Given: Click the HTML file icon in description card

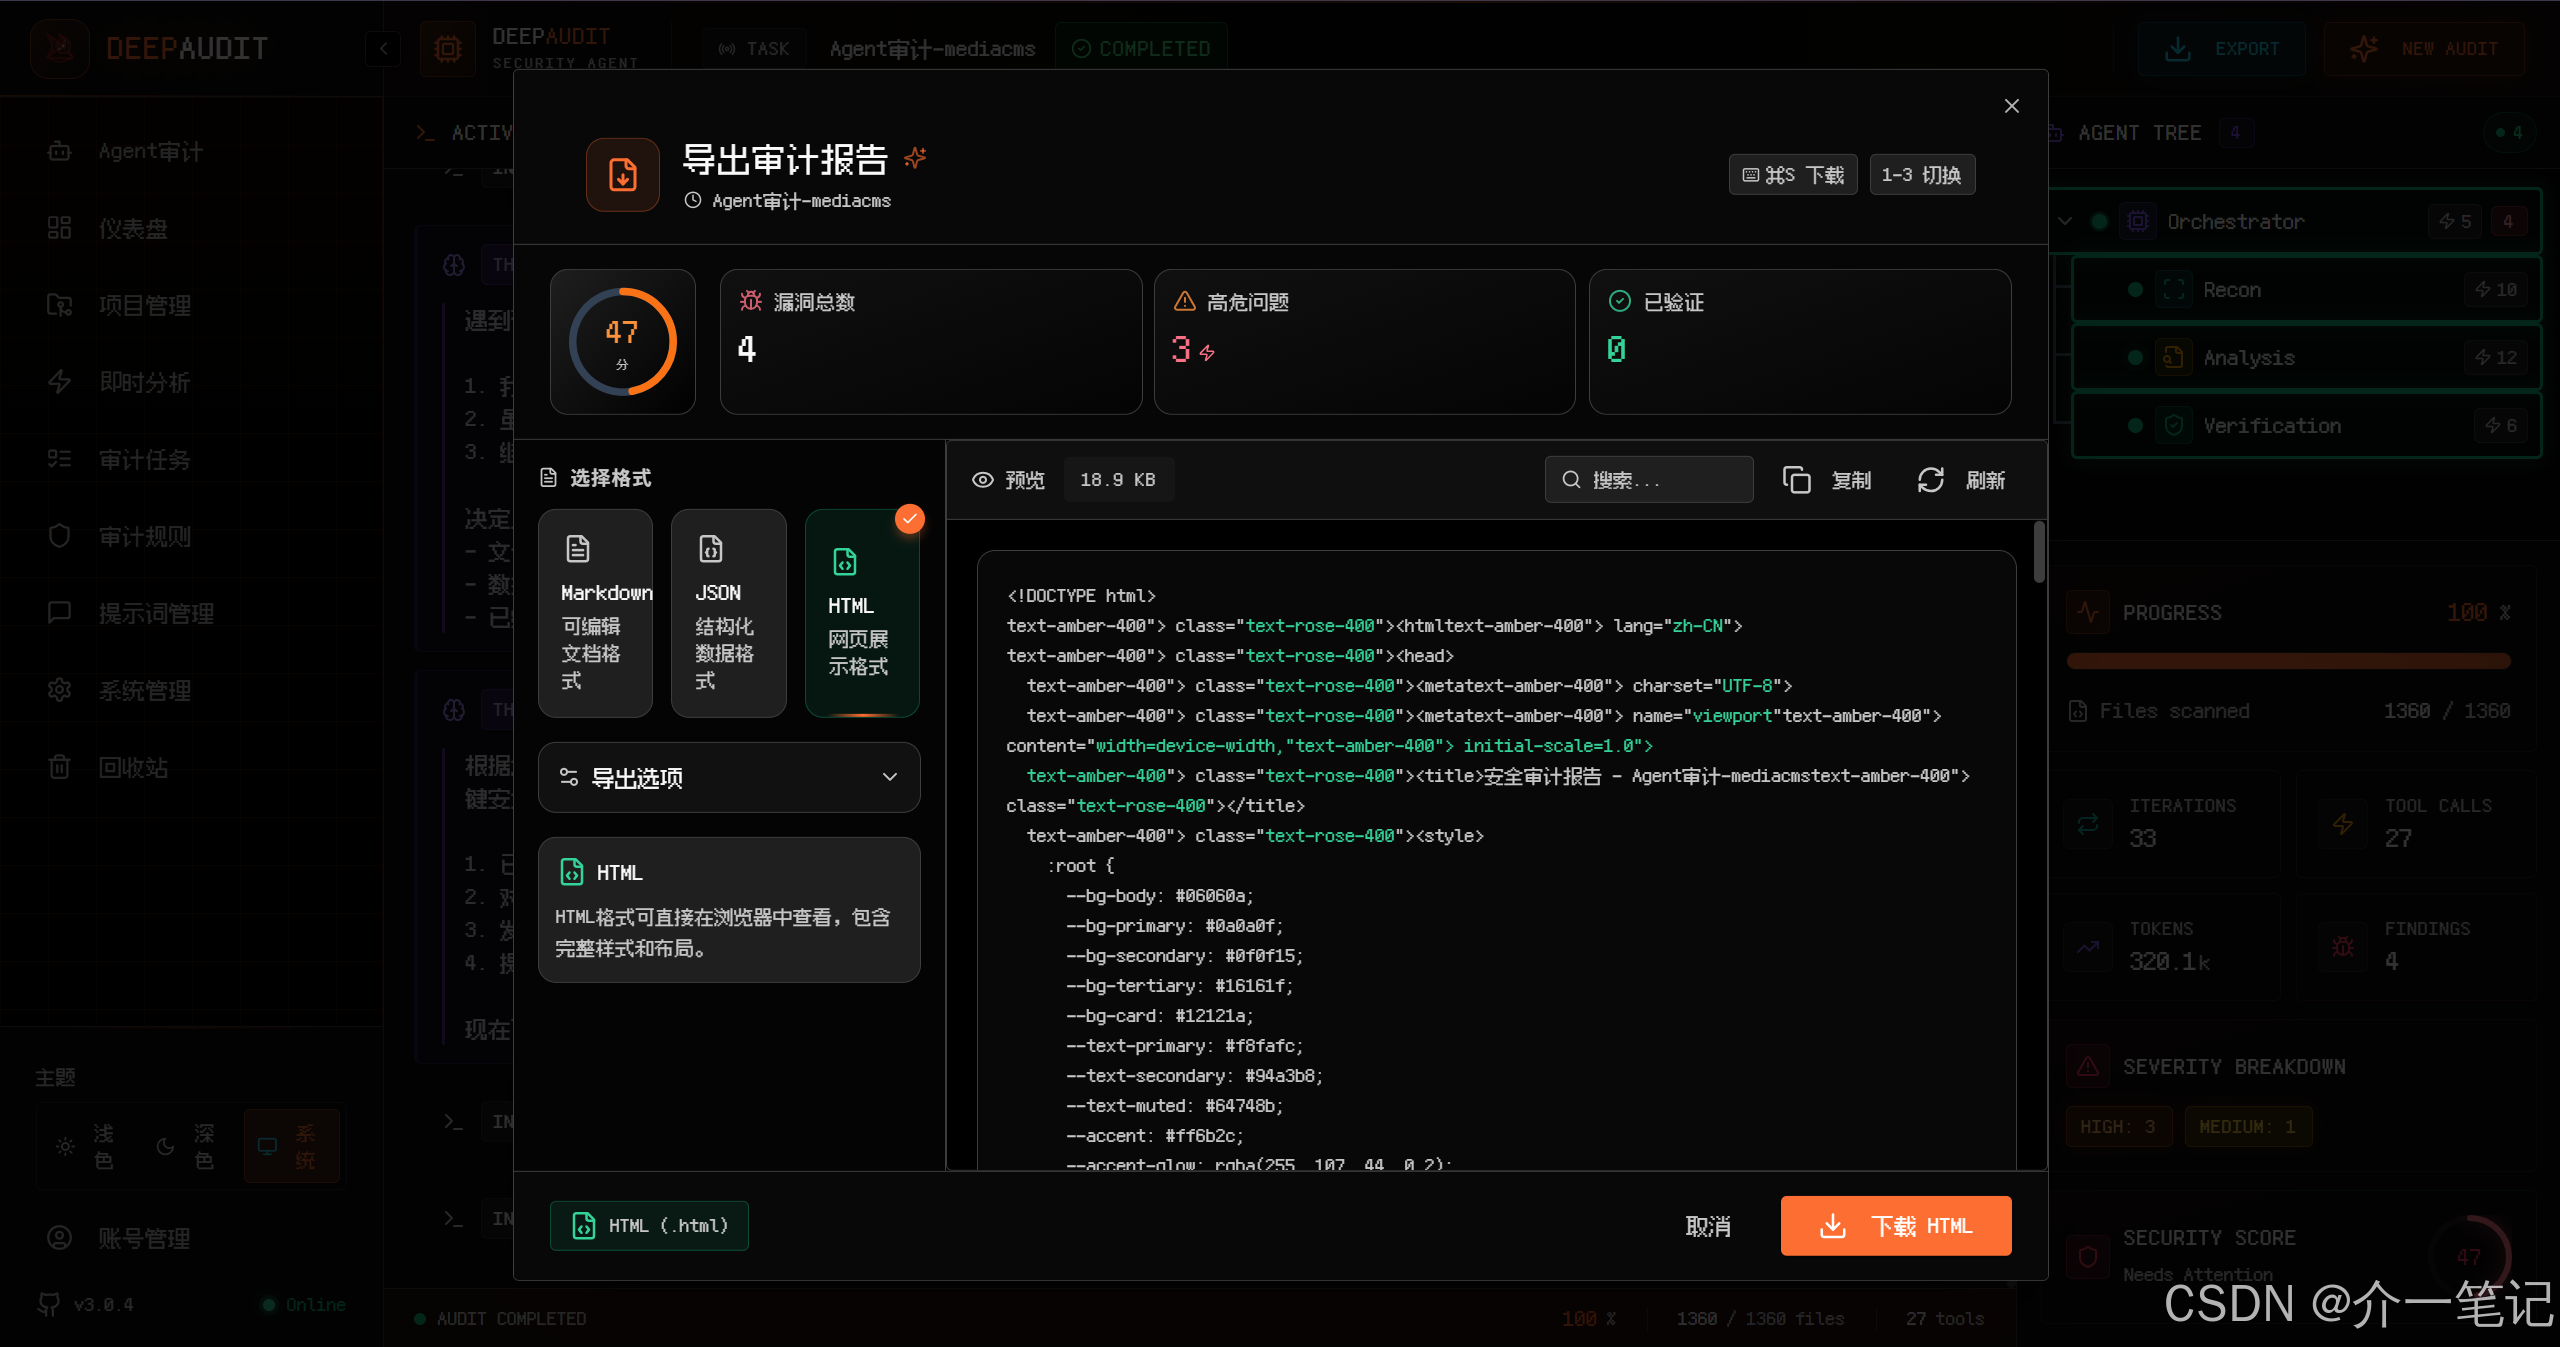Looking at the screenshot, I should point(572,872).
